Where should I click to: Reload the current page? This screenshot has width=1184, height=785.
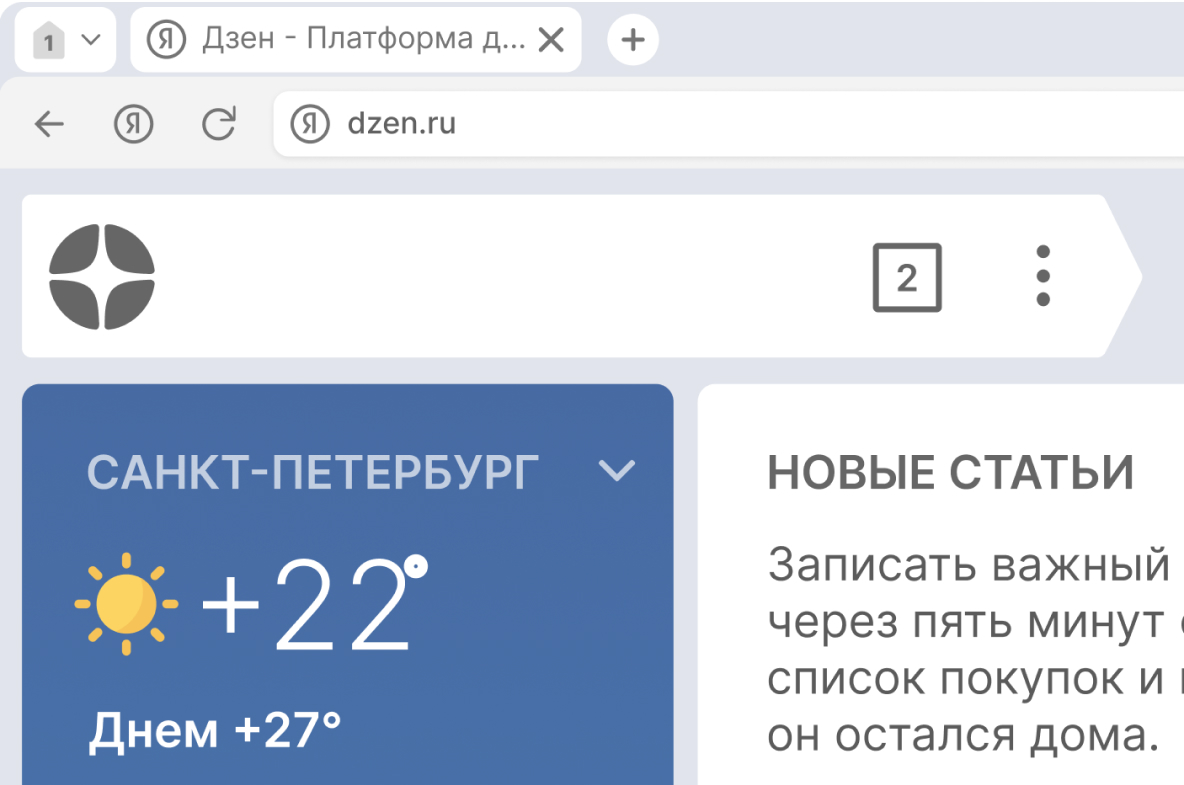(218, 124)
